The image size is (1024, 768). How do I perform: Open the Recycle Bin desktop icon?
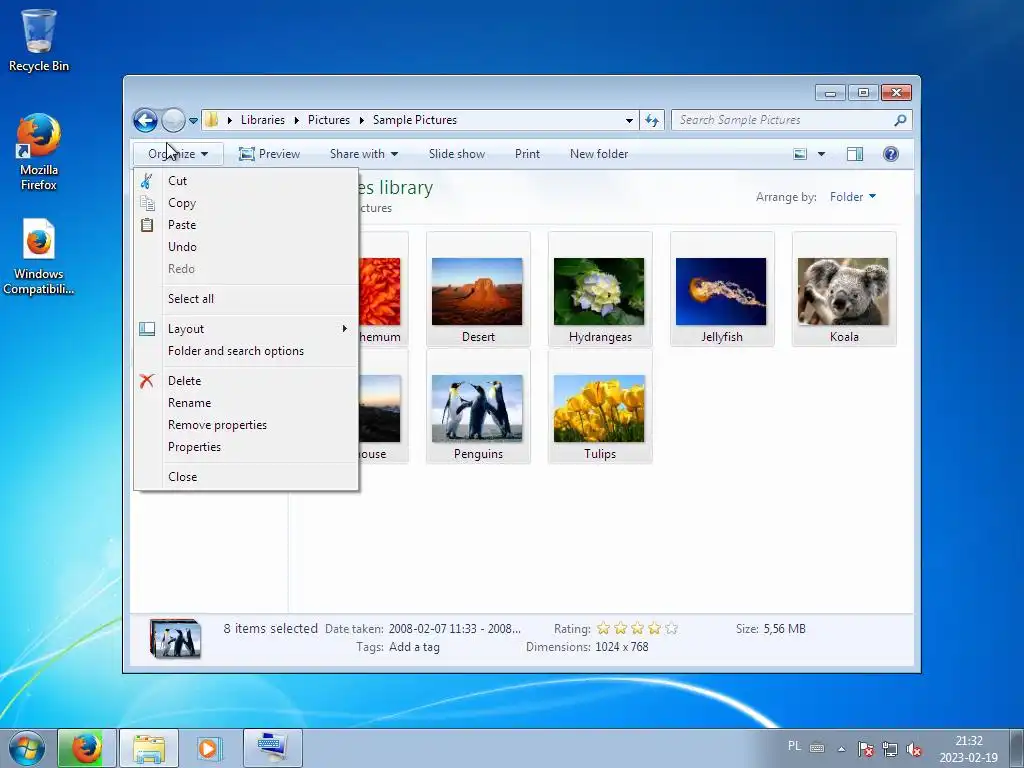pos(39,40)
